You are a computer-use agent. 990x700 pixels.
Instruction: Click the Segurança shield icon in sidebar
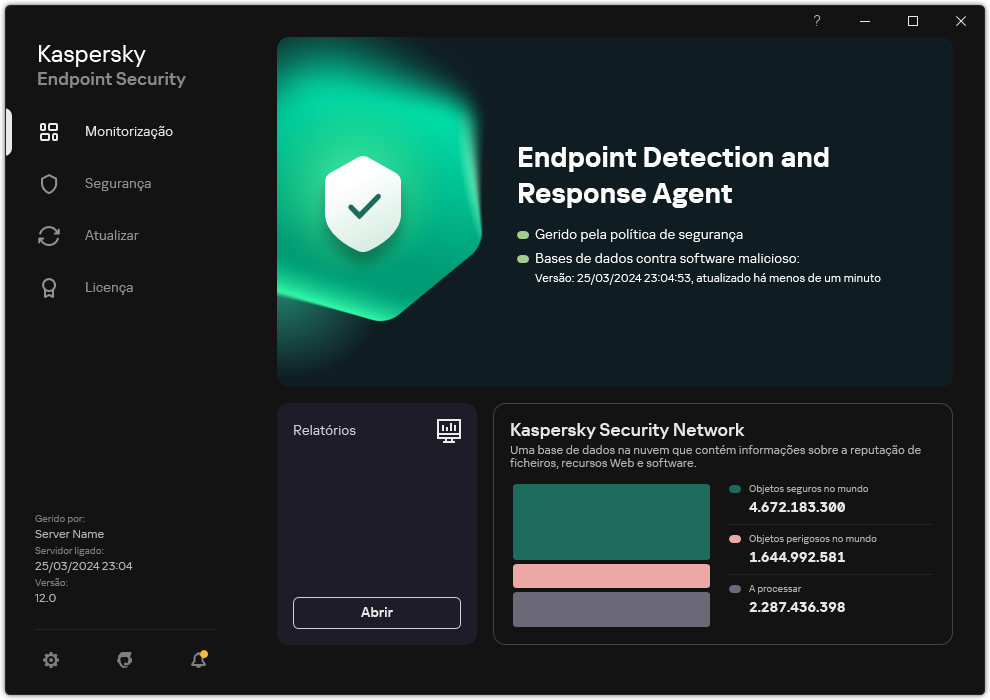pyautogui.click(x=49, y=184)
